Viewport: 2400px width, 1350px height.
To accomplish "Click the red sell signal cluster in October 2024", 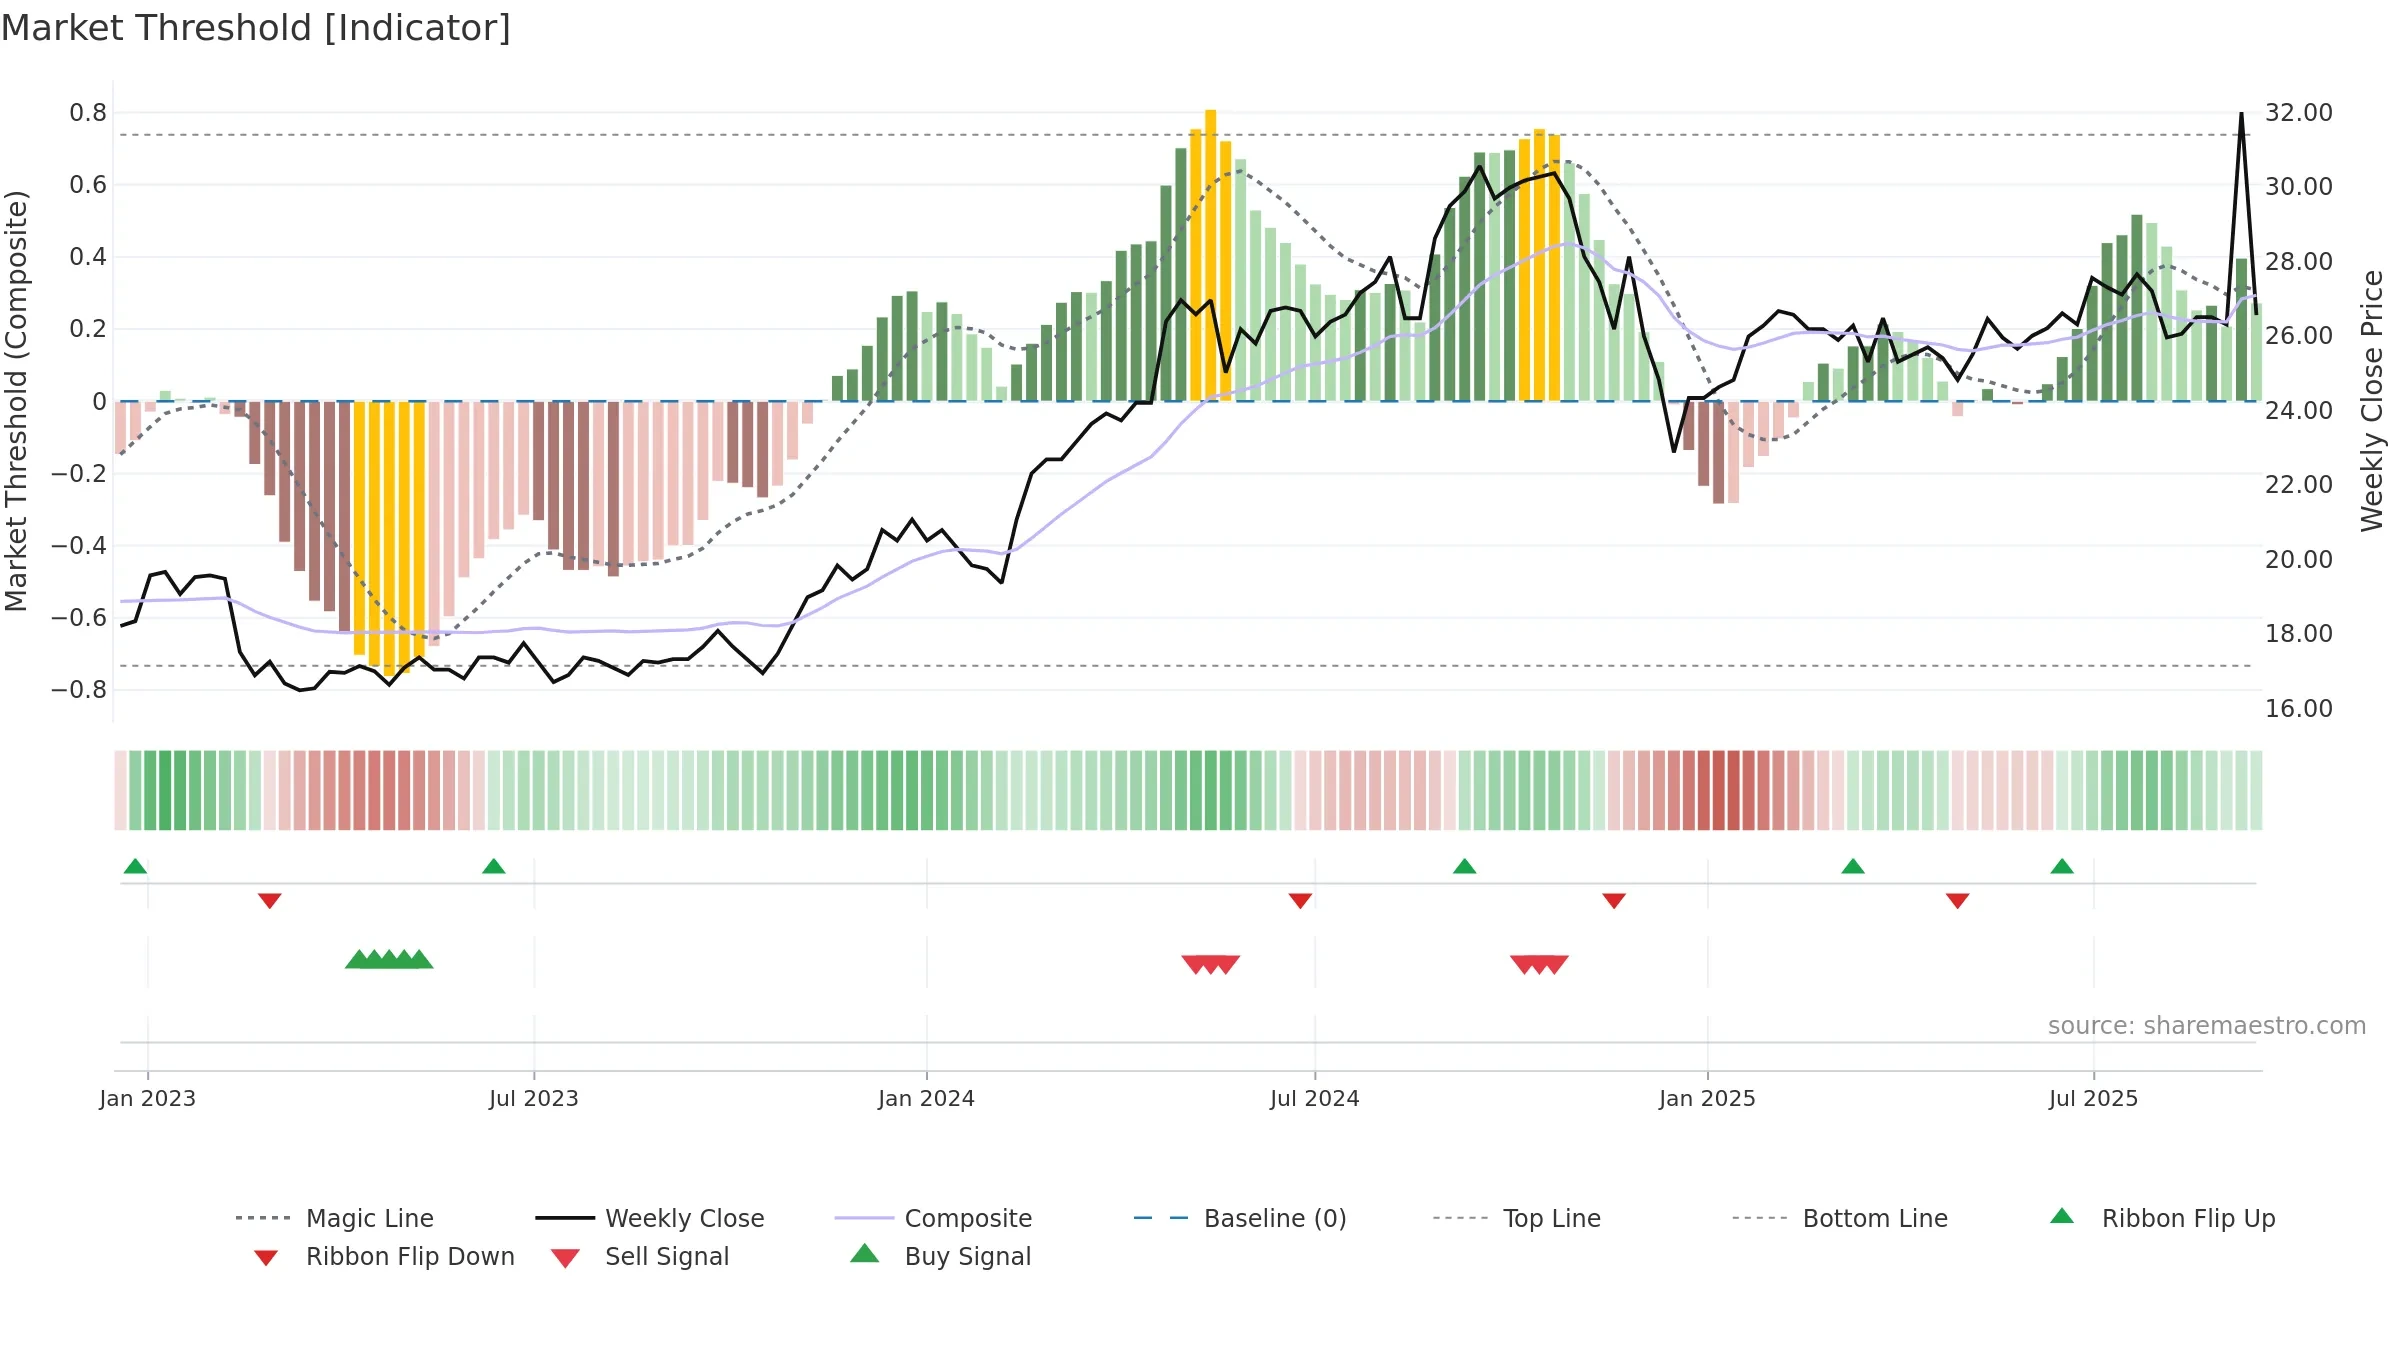I will 1539,964.
